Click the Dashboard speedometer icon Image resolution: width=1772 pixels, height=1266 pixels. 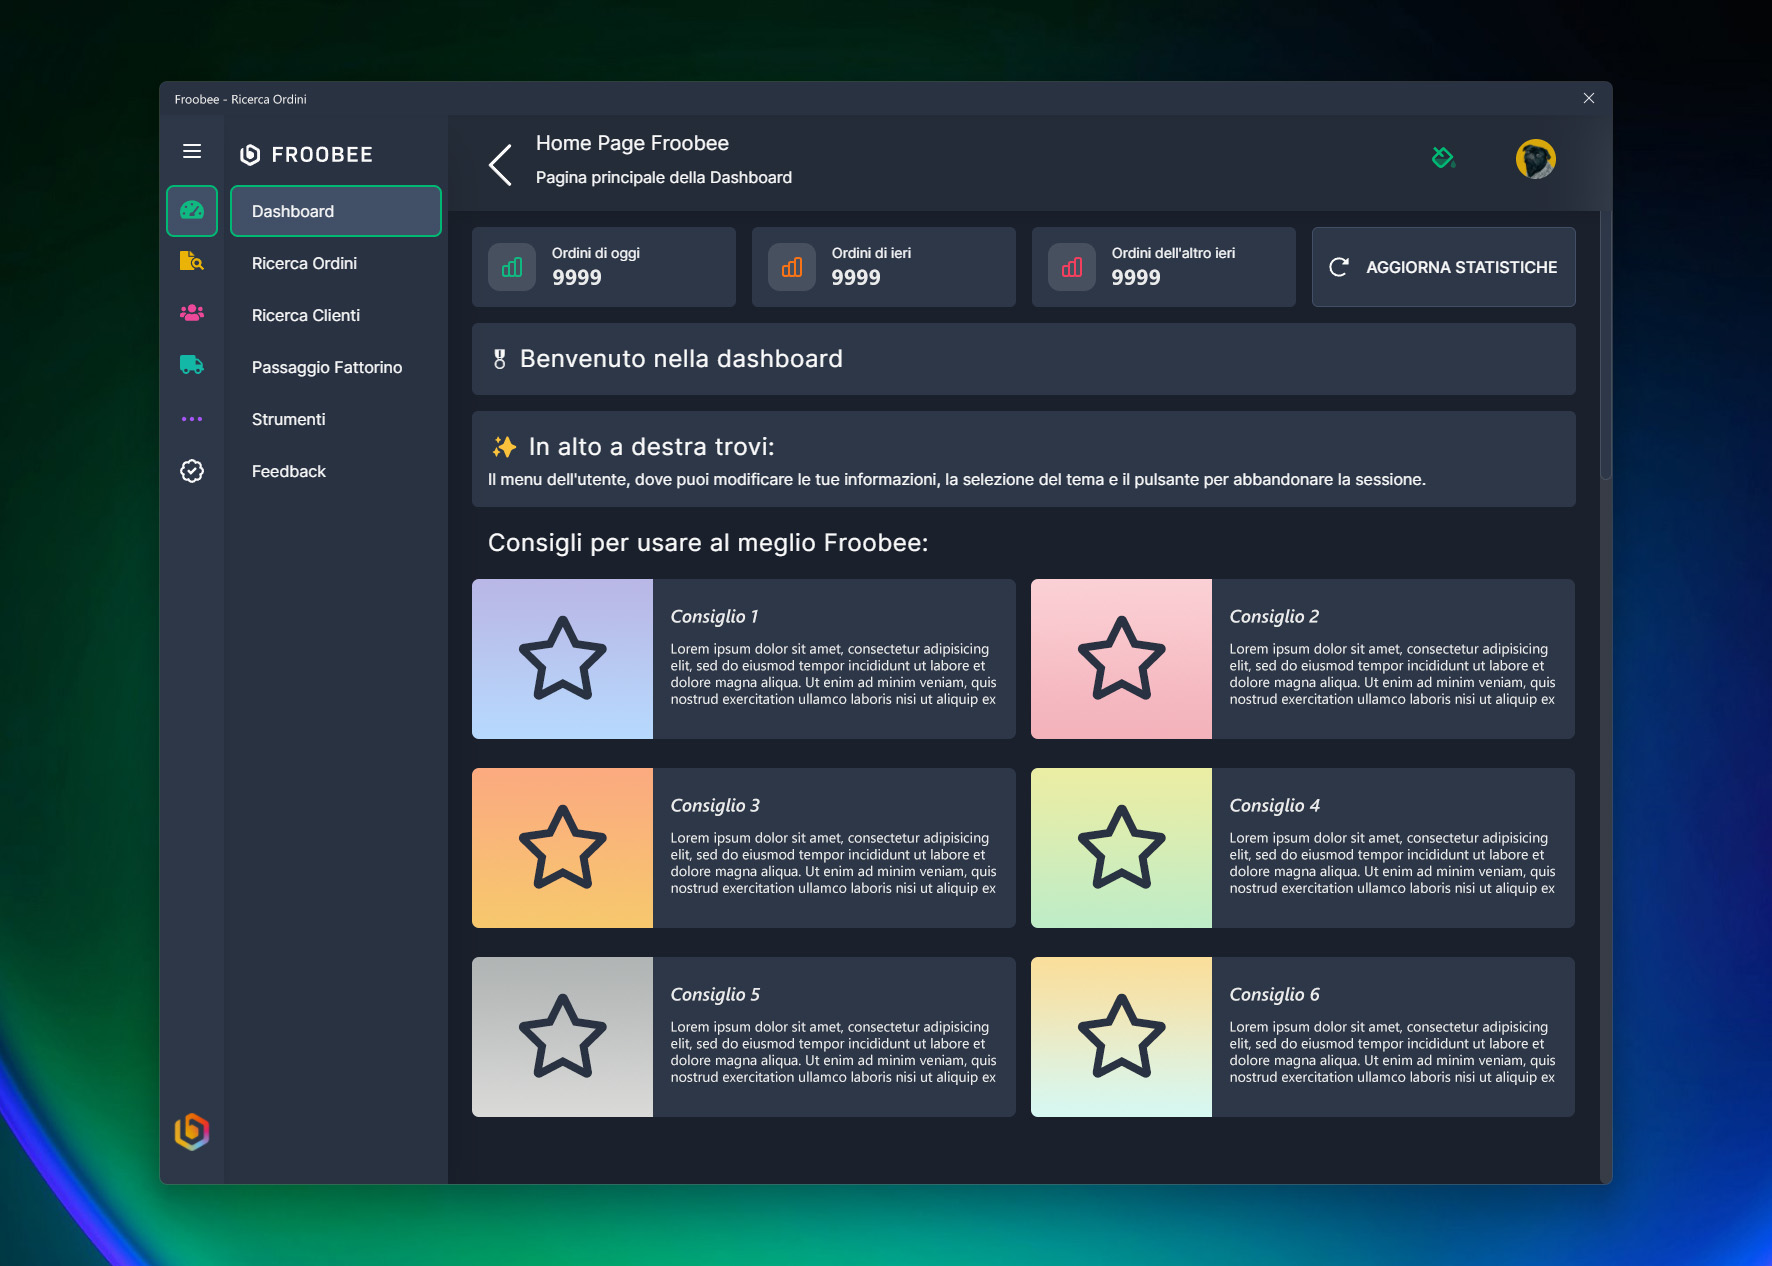(192, 211)
